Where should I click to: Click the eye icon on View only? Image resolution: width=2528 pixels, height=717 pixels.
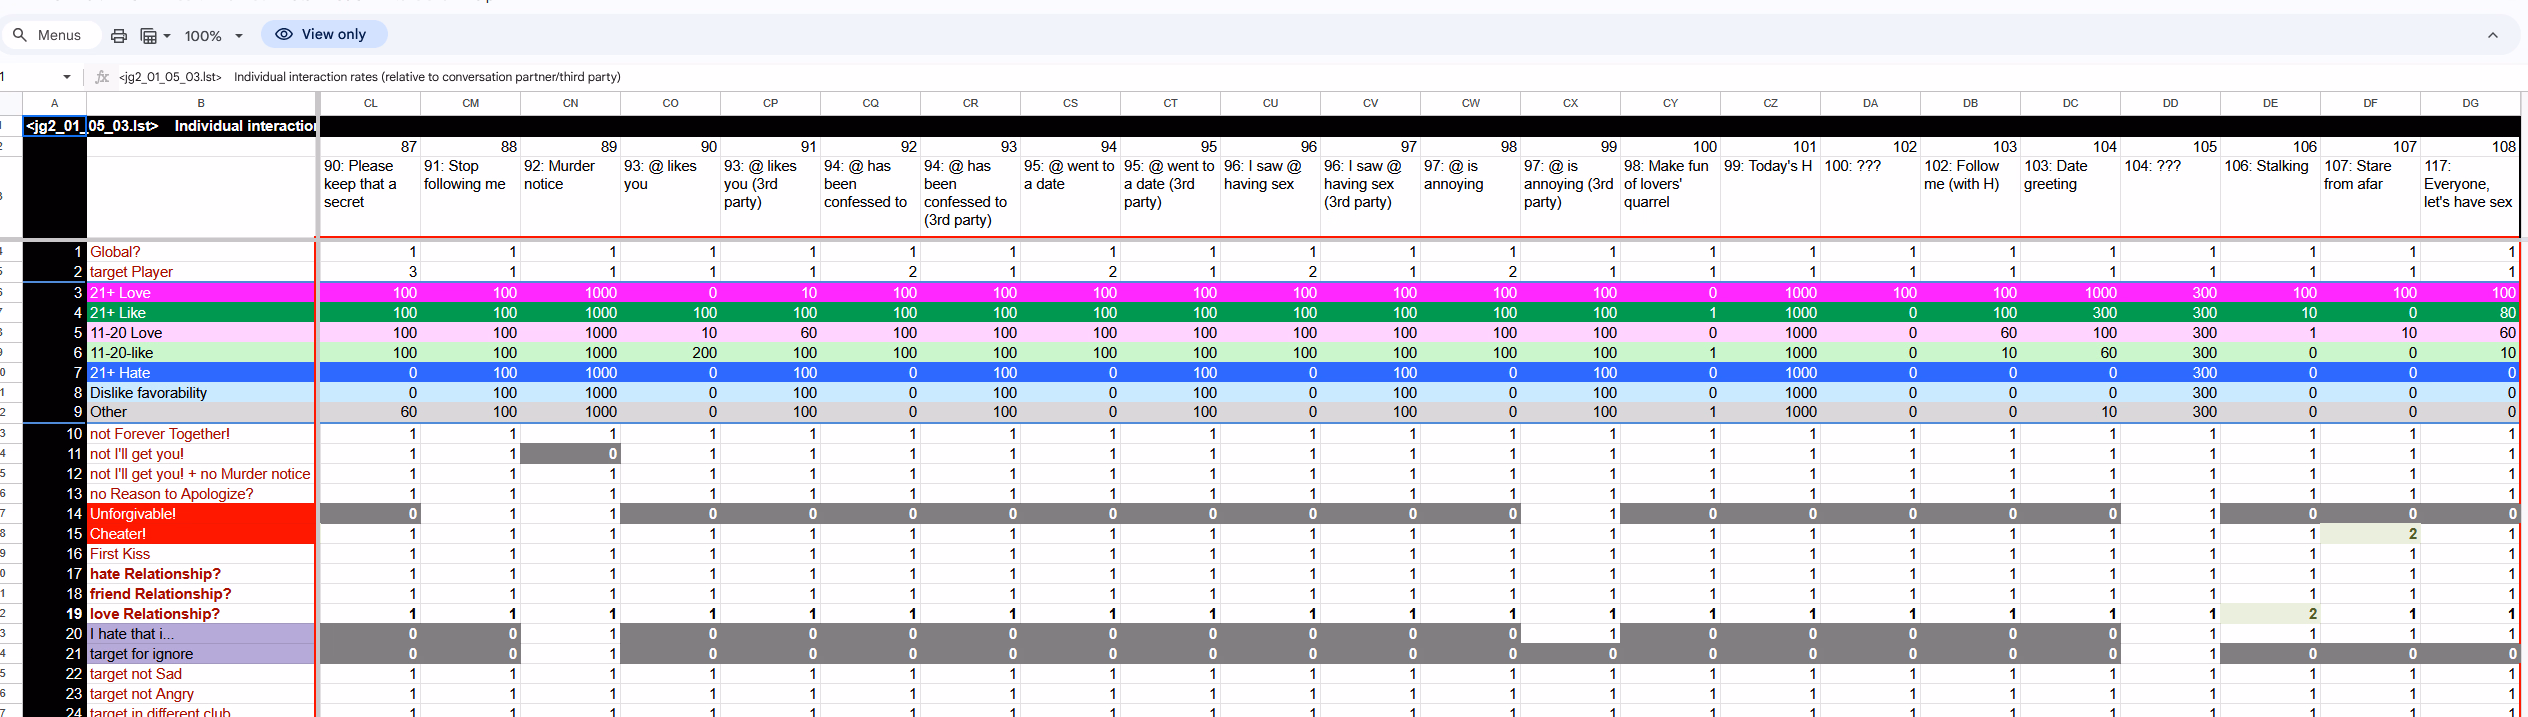point(284,34)
